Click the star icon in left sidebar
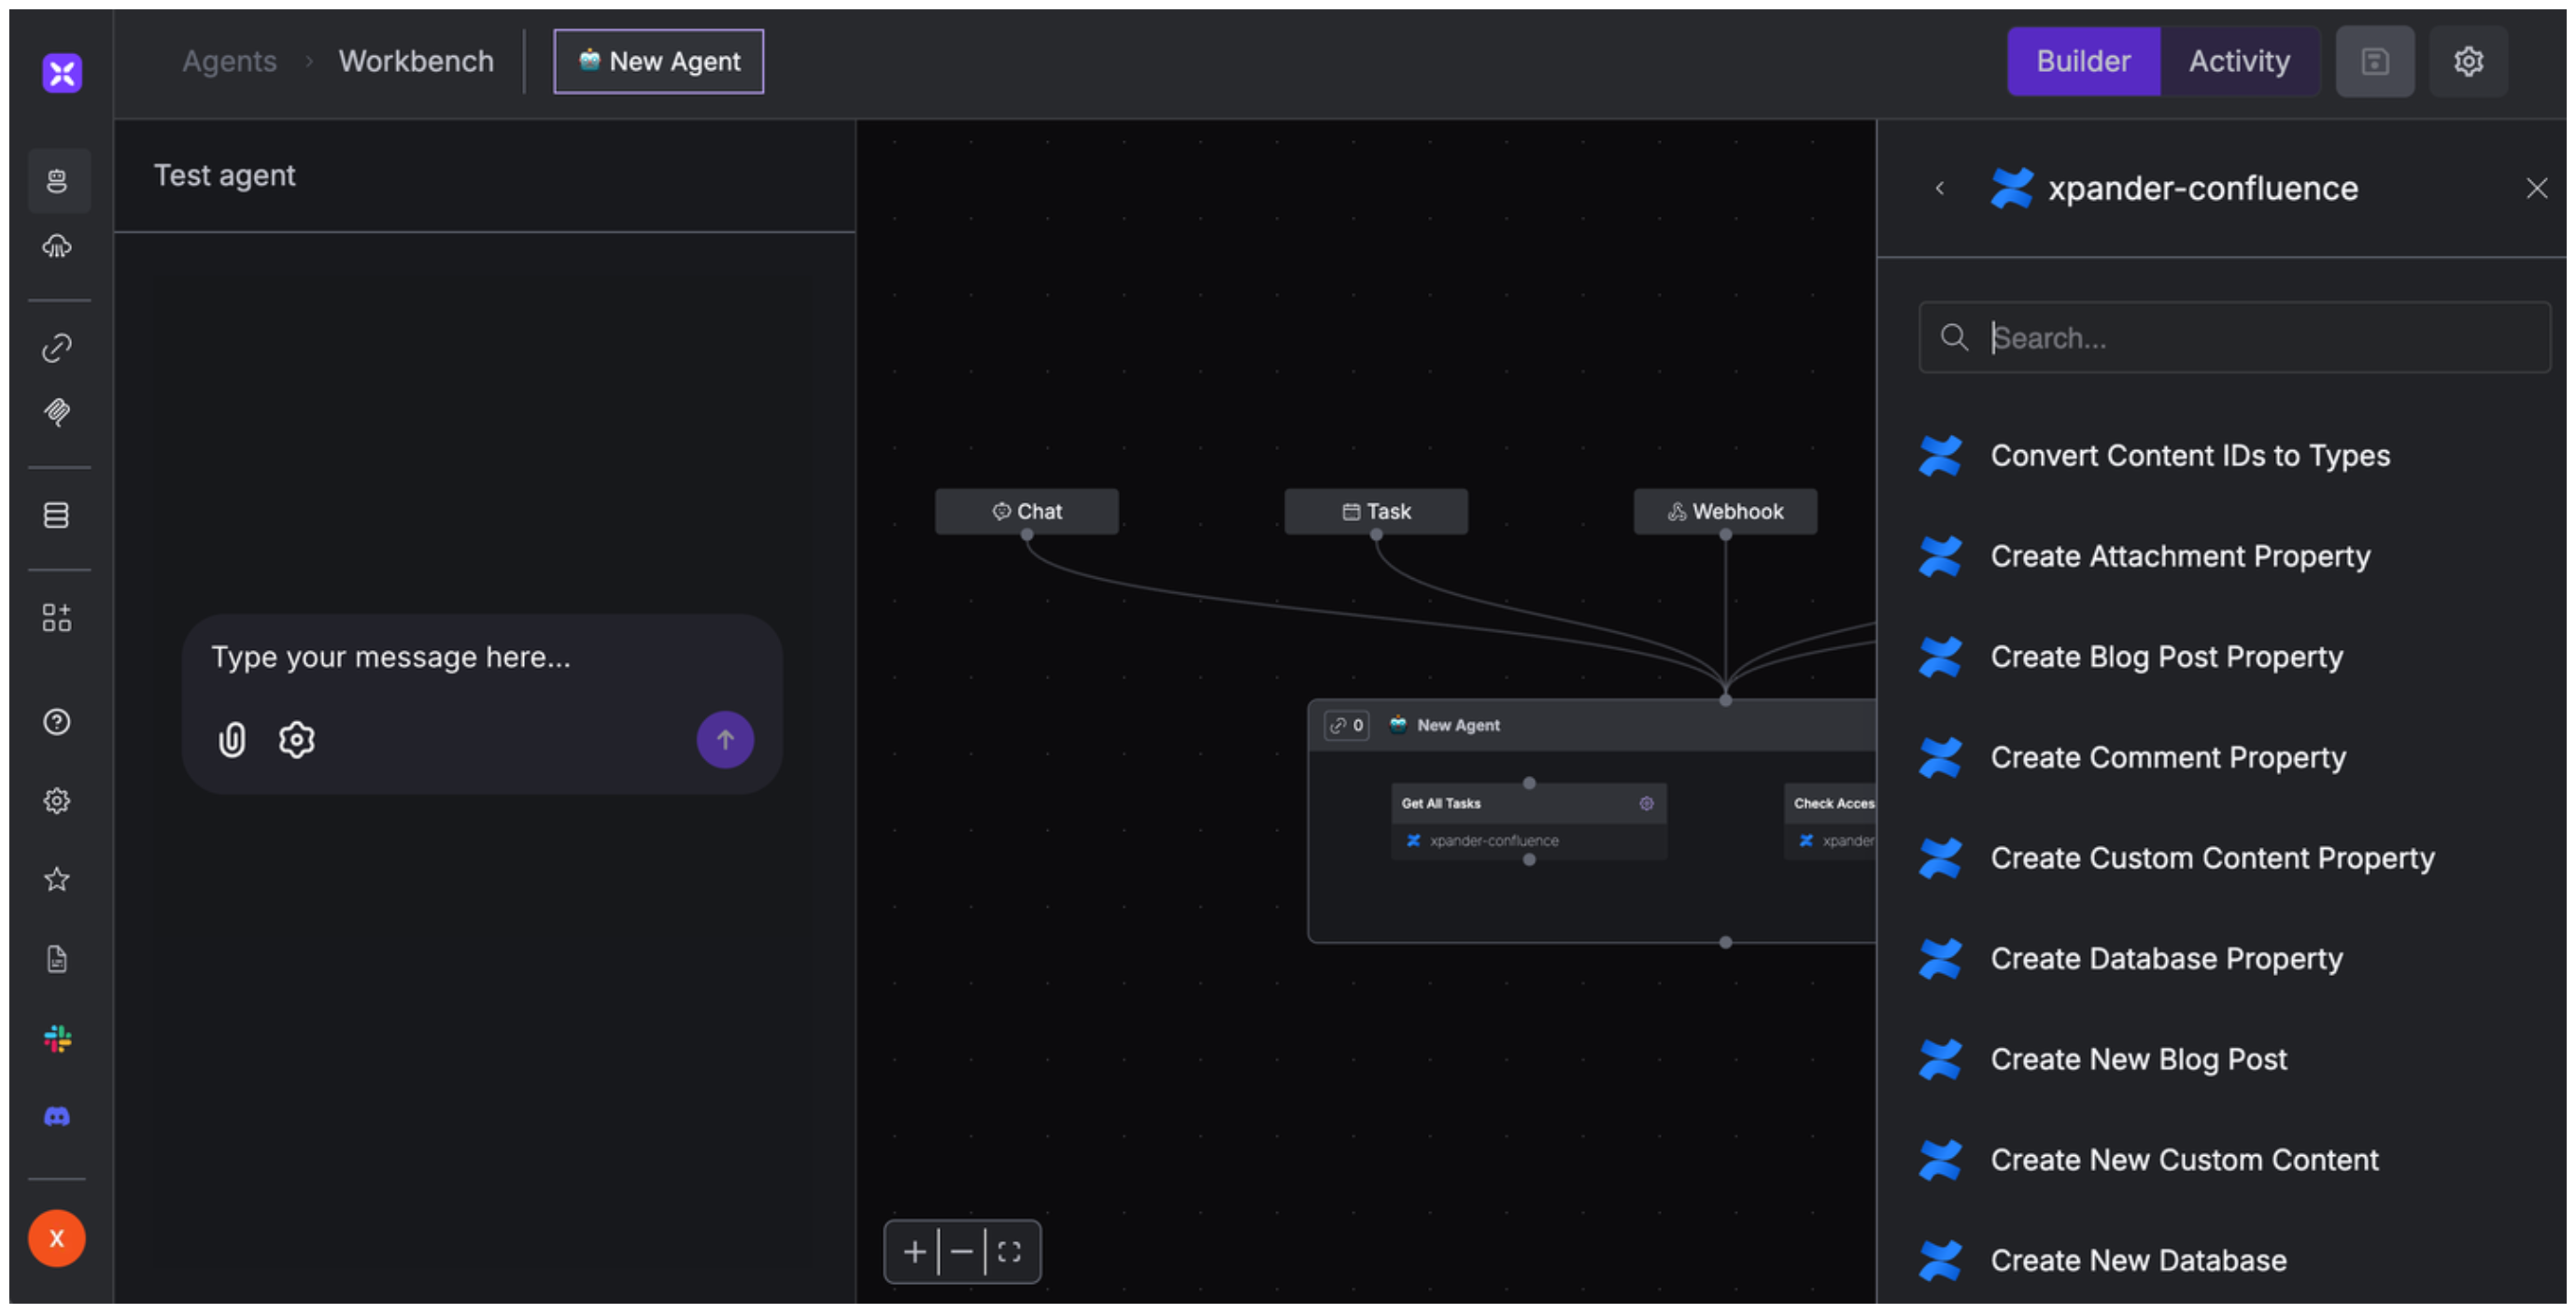The image size is (2576, 1313). 57,879
